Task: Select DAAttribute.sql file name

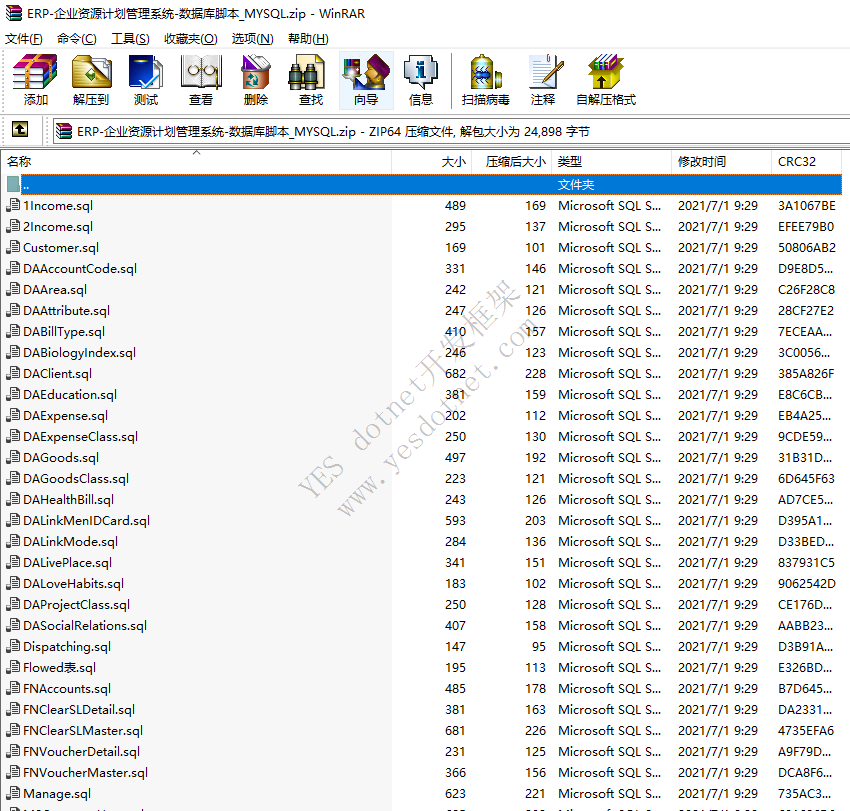Action: (x=66, y=311)
